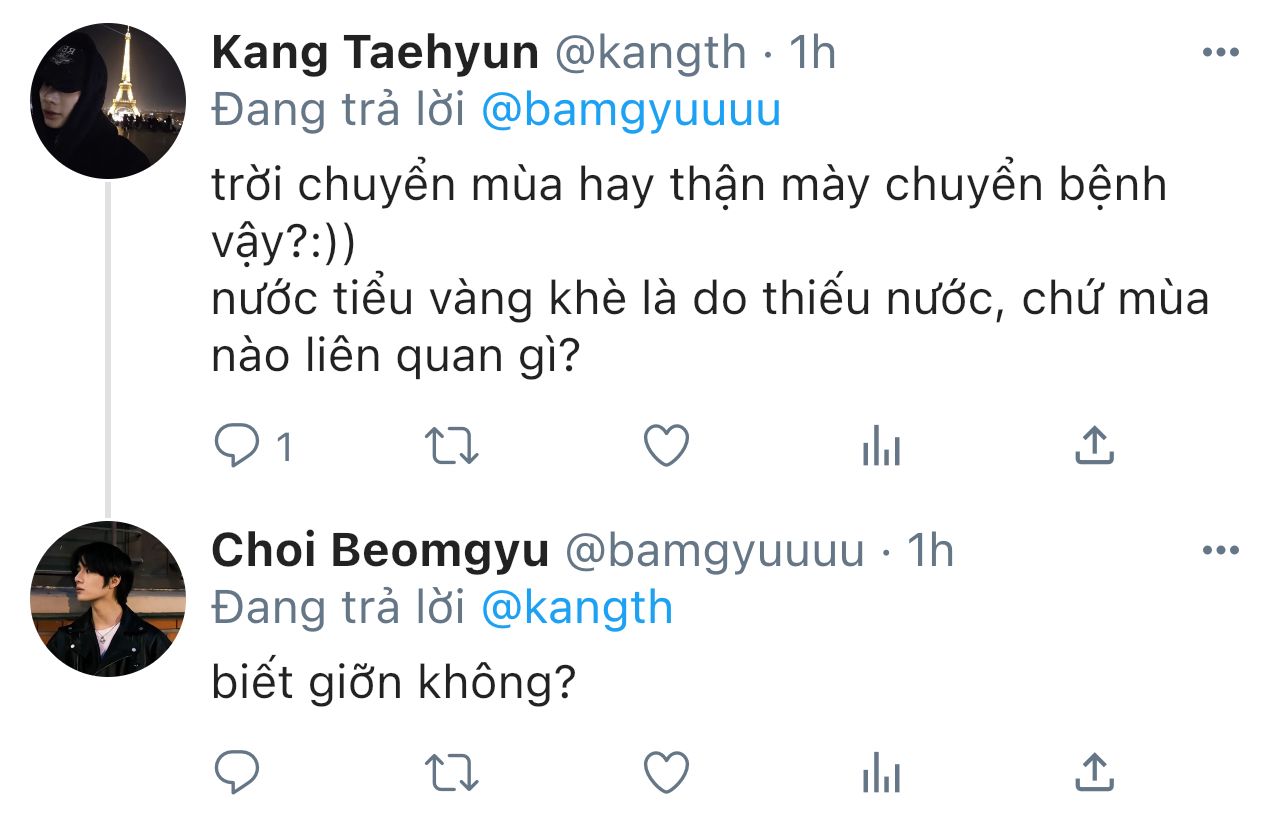
Task: Reply to Choi Beomgyu's tweet
Action: pyautogui.click(x=238, y=772)
